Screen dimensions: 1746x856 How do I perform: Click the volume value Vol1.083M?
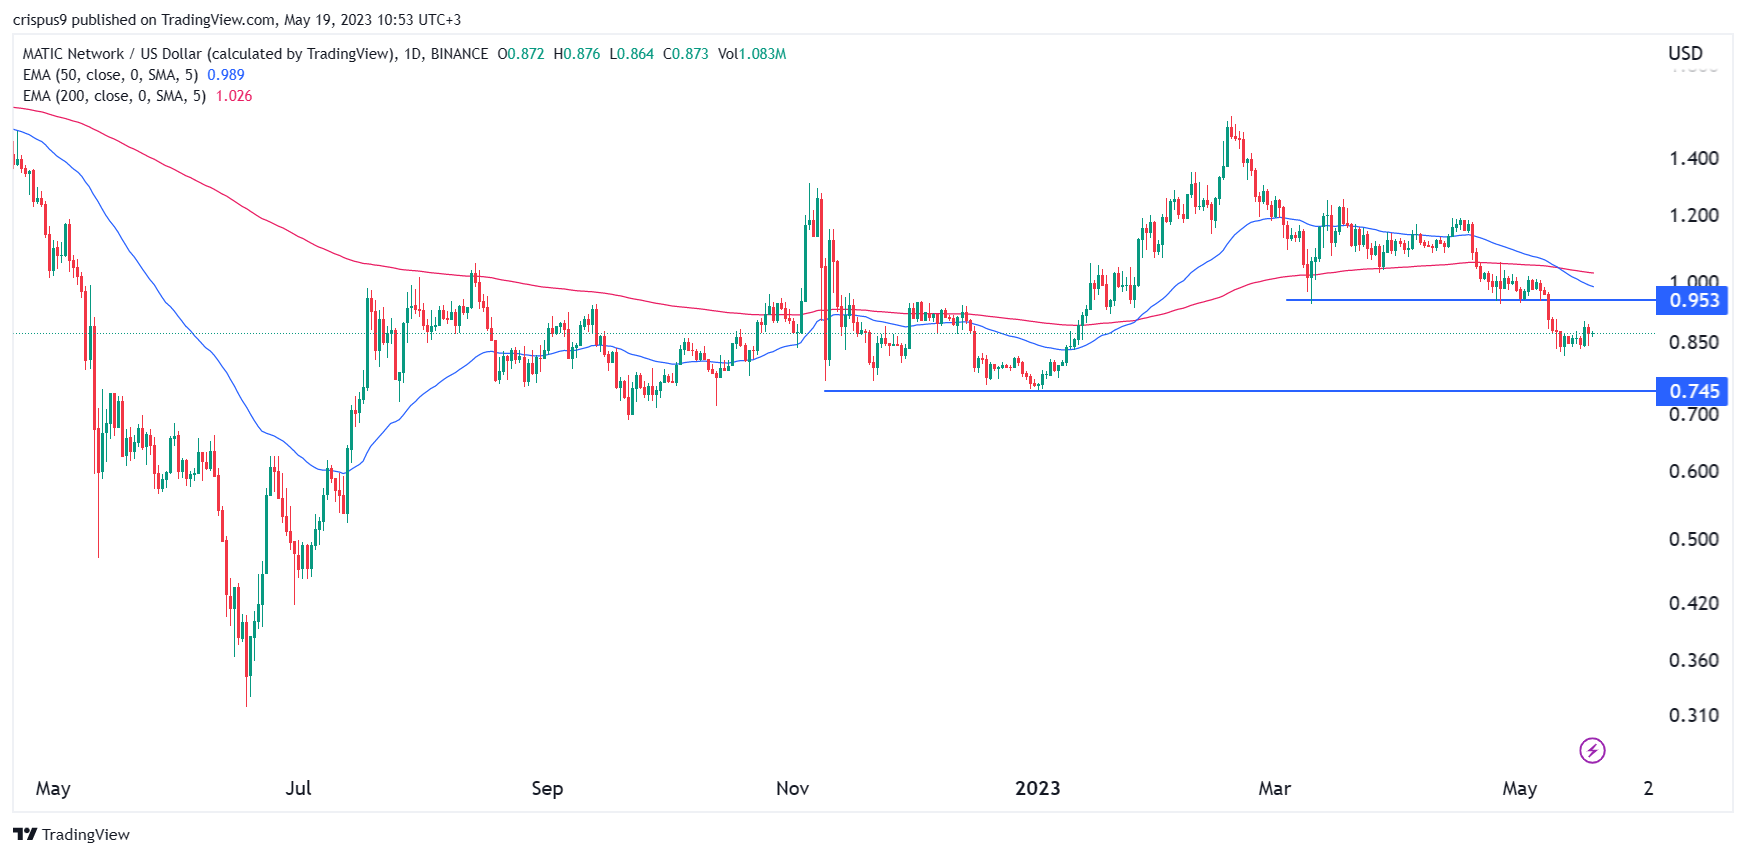click(752, 54)
